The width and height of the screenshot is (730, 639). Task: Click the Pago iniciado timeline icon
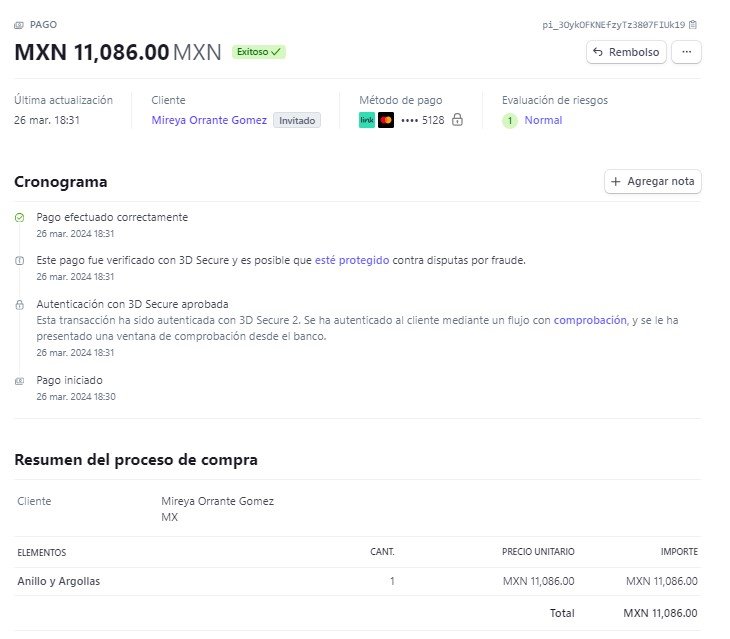(x=20, y=381)
